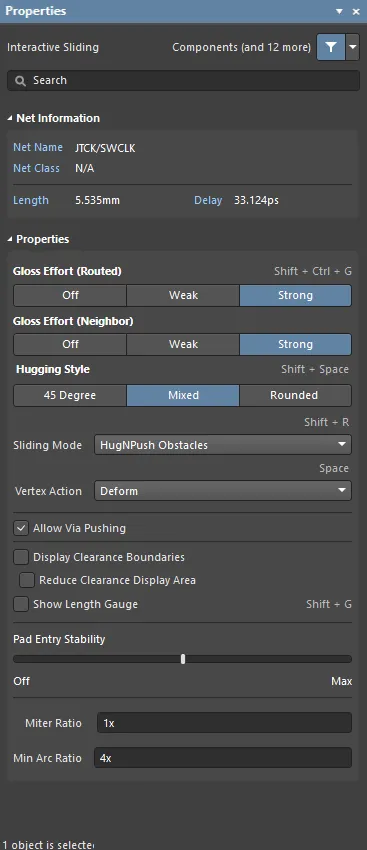Uncheck Allow Via Pushing
This screenshot has width=367, height=850.
click(21, 528)
